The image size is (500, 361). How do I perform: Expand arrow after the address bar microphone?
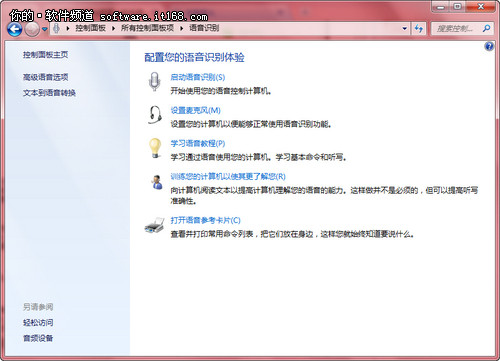click(68, 29)
